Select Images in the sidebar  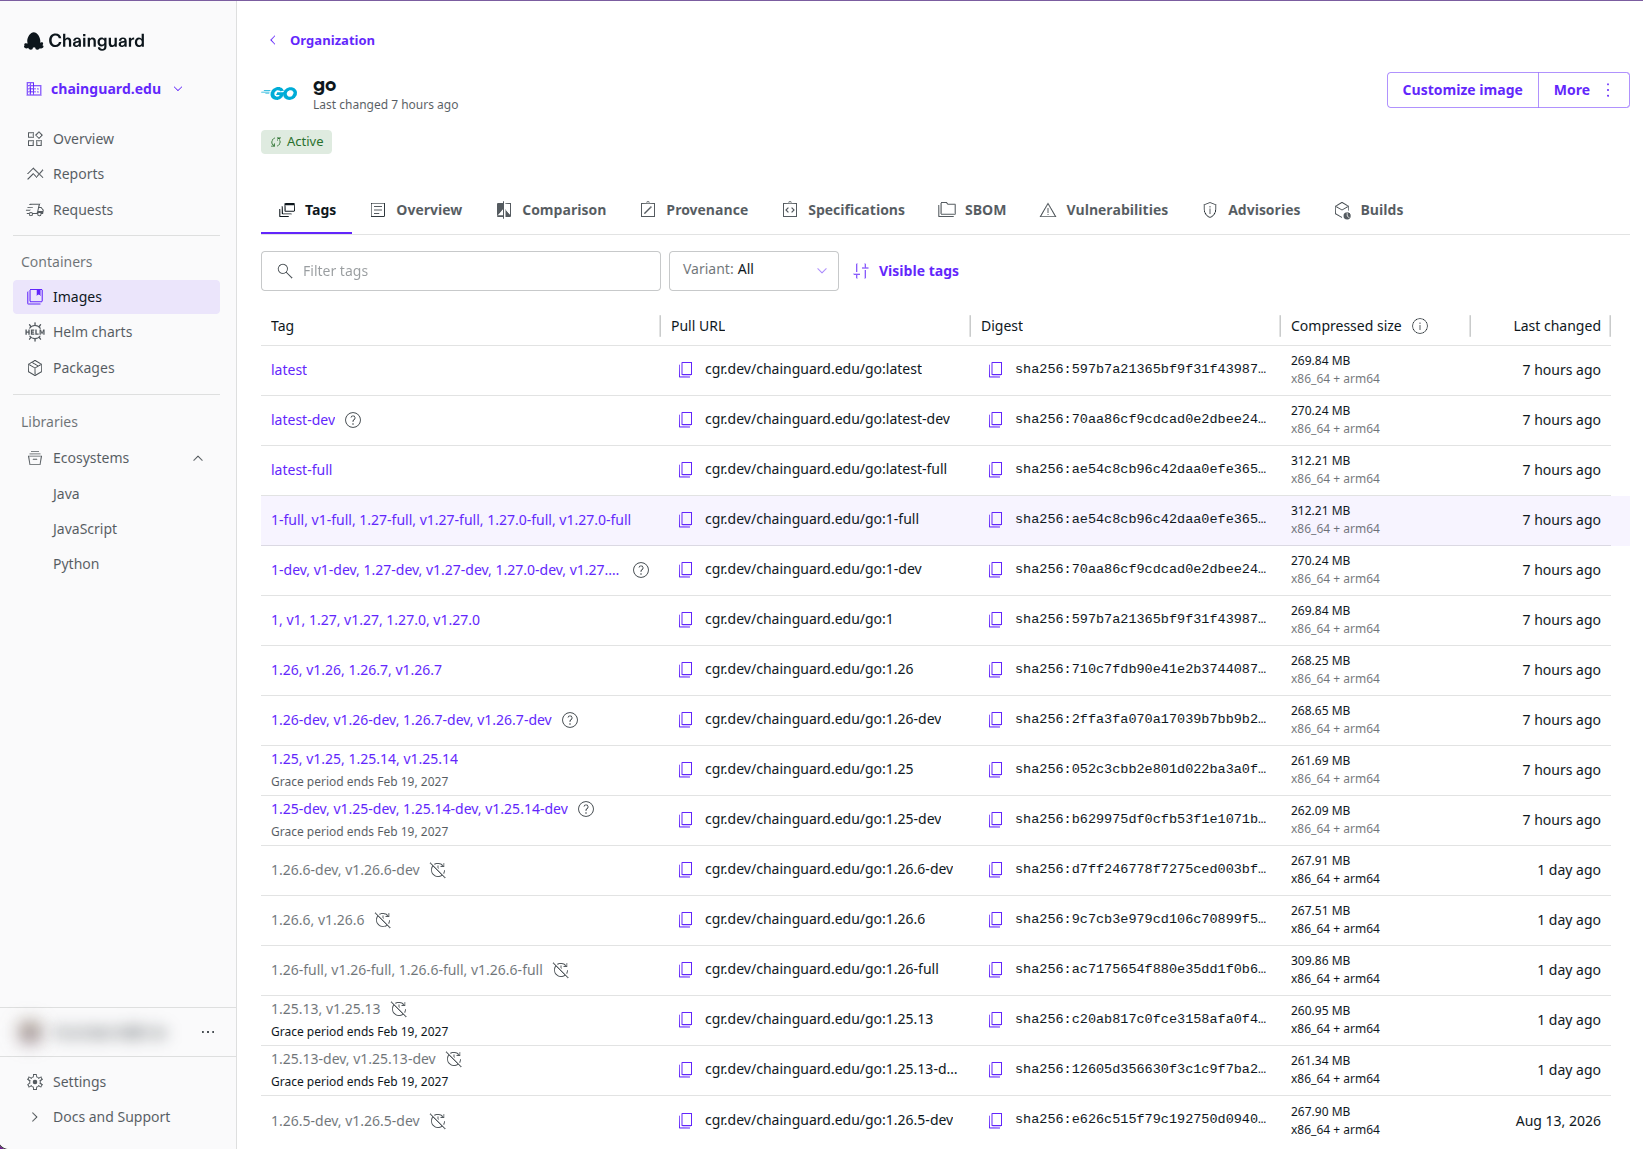click(116, 297)
